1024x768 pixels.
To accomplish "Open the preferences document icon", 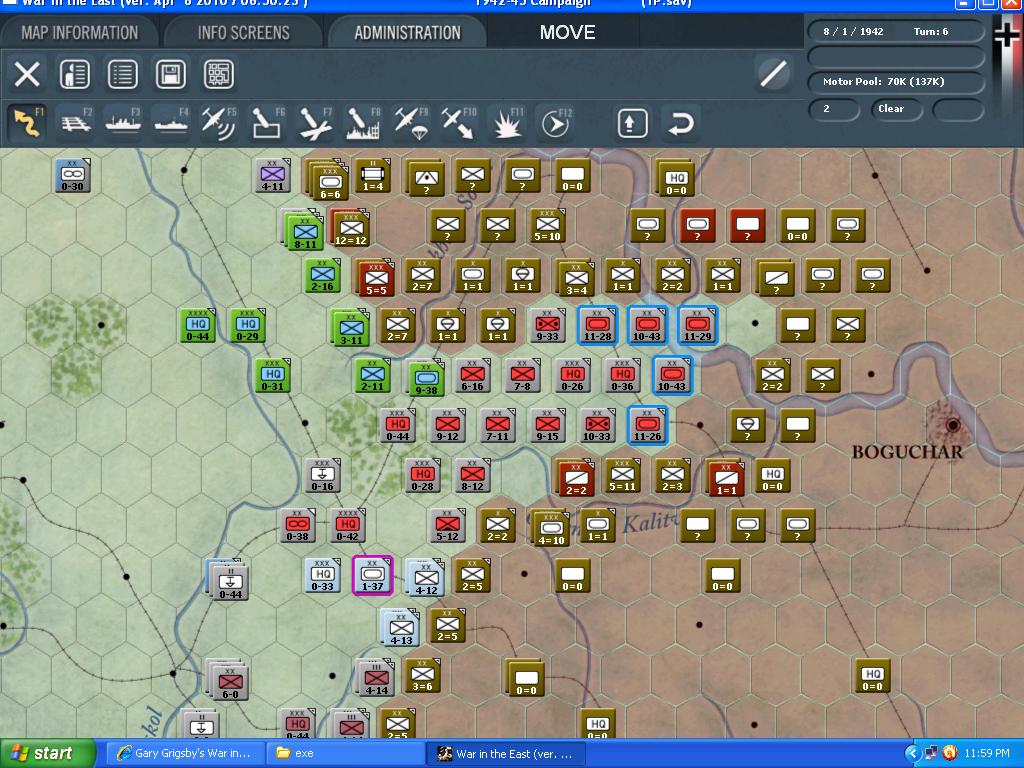I will pos(74,74).
